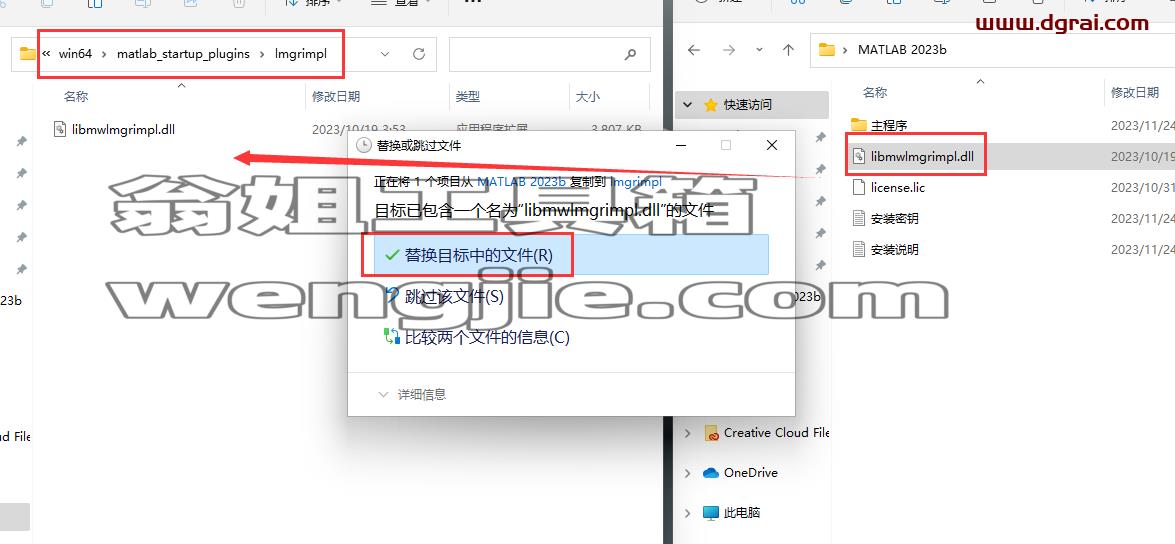Click the magnifier search icon
The image size is (1175, 544).
point(630,54)
